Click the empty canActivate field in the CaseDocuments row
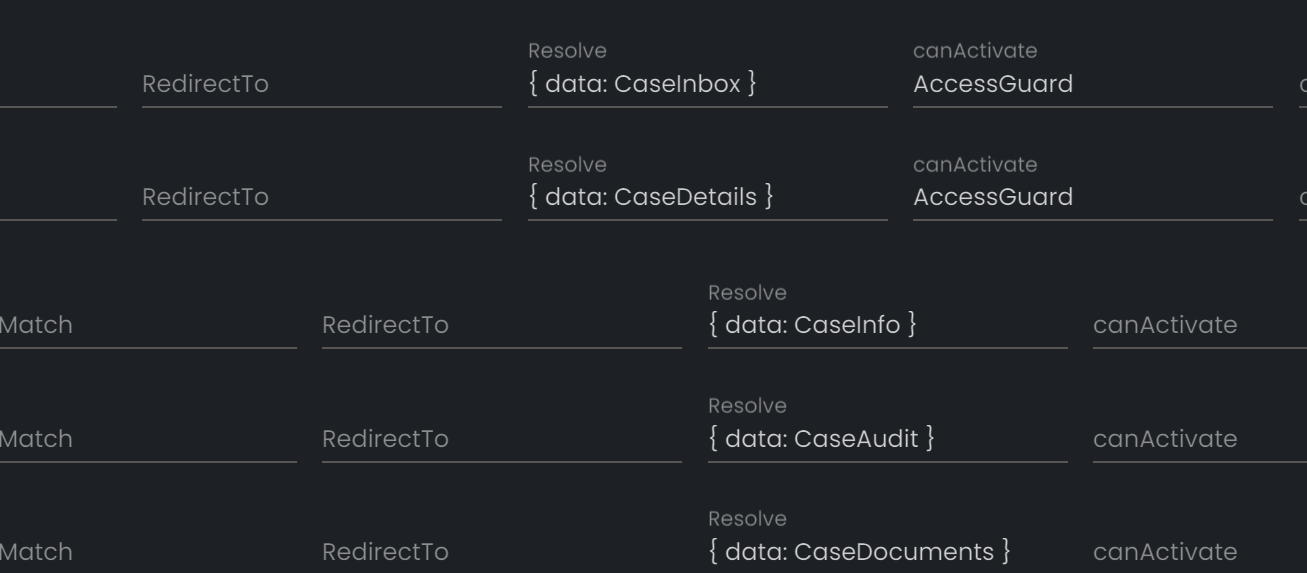Image resolution: width=1307 pixels, height=573 pixels. [1200, 552]
